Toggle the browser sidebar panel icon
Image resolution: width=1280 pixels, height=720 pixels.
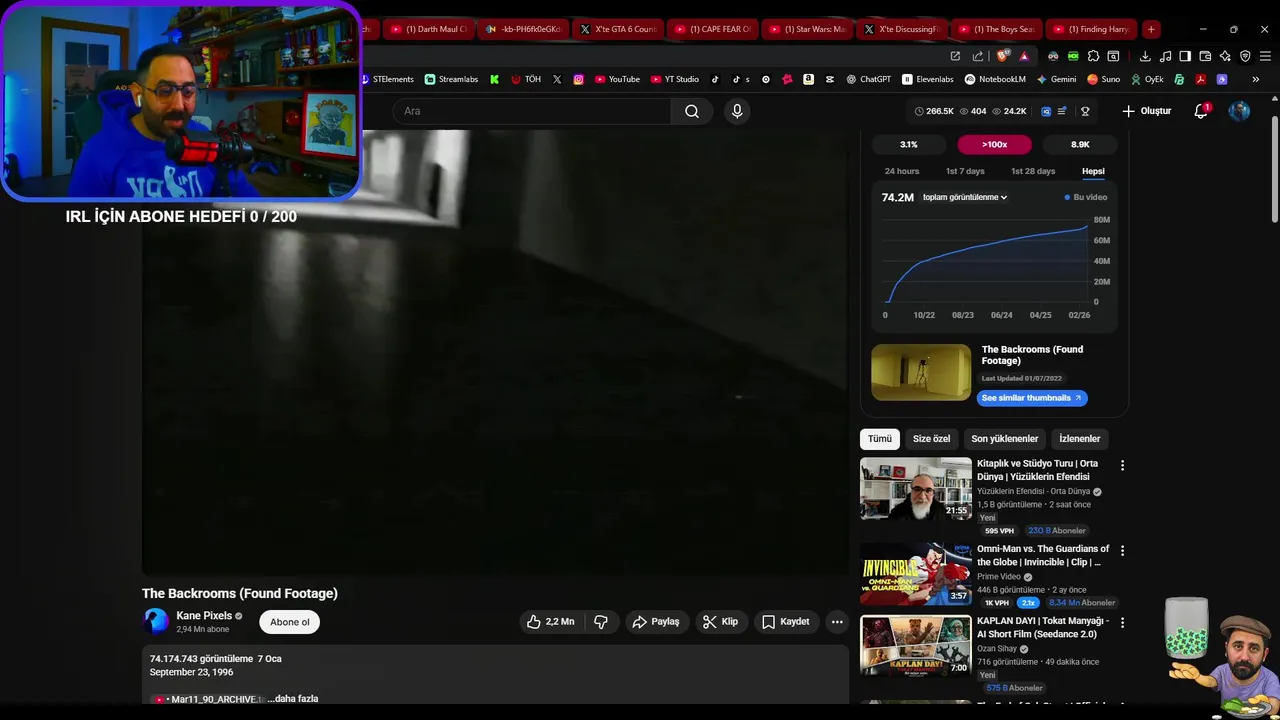pos(1185,56)
